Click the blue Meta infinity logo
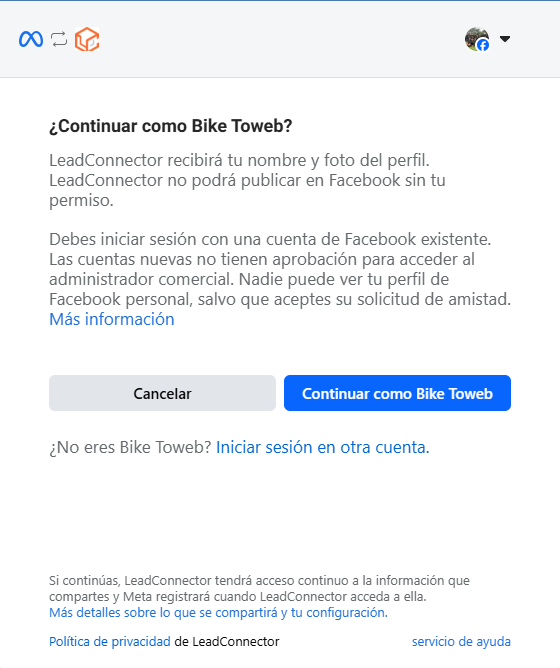The image size is (560, 668). pyautogui.click(x=31, y=39)
